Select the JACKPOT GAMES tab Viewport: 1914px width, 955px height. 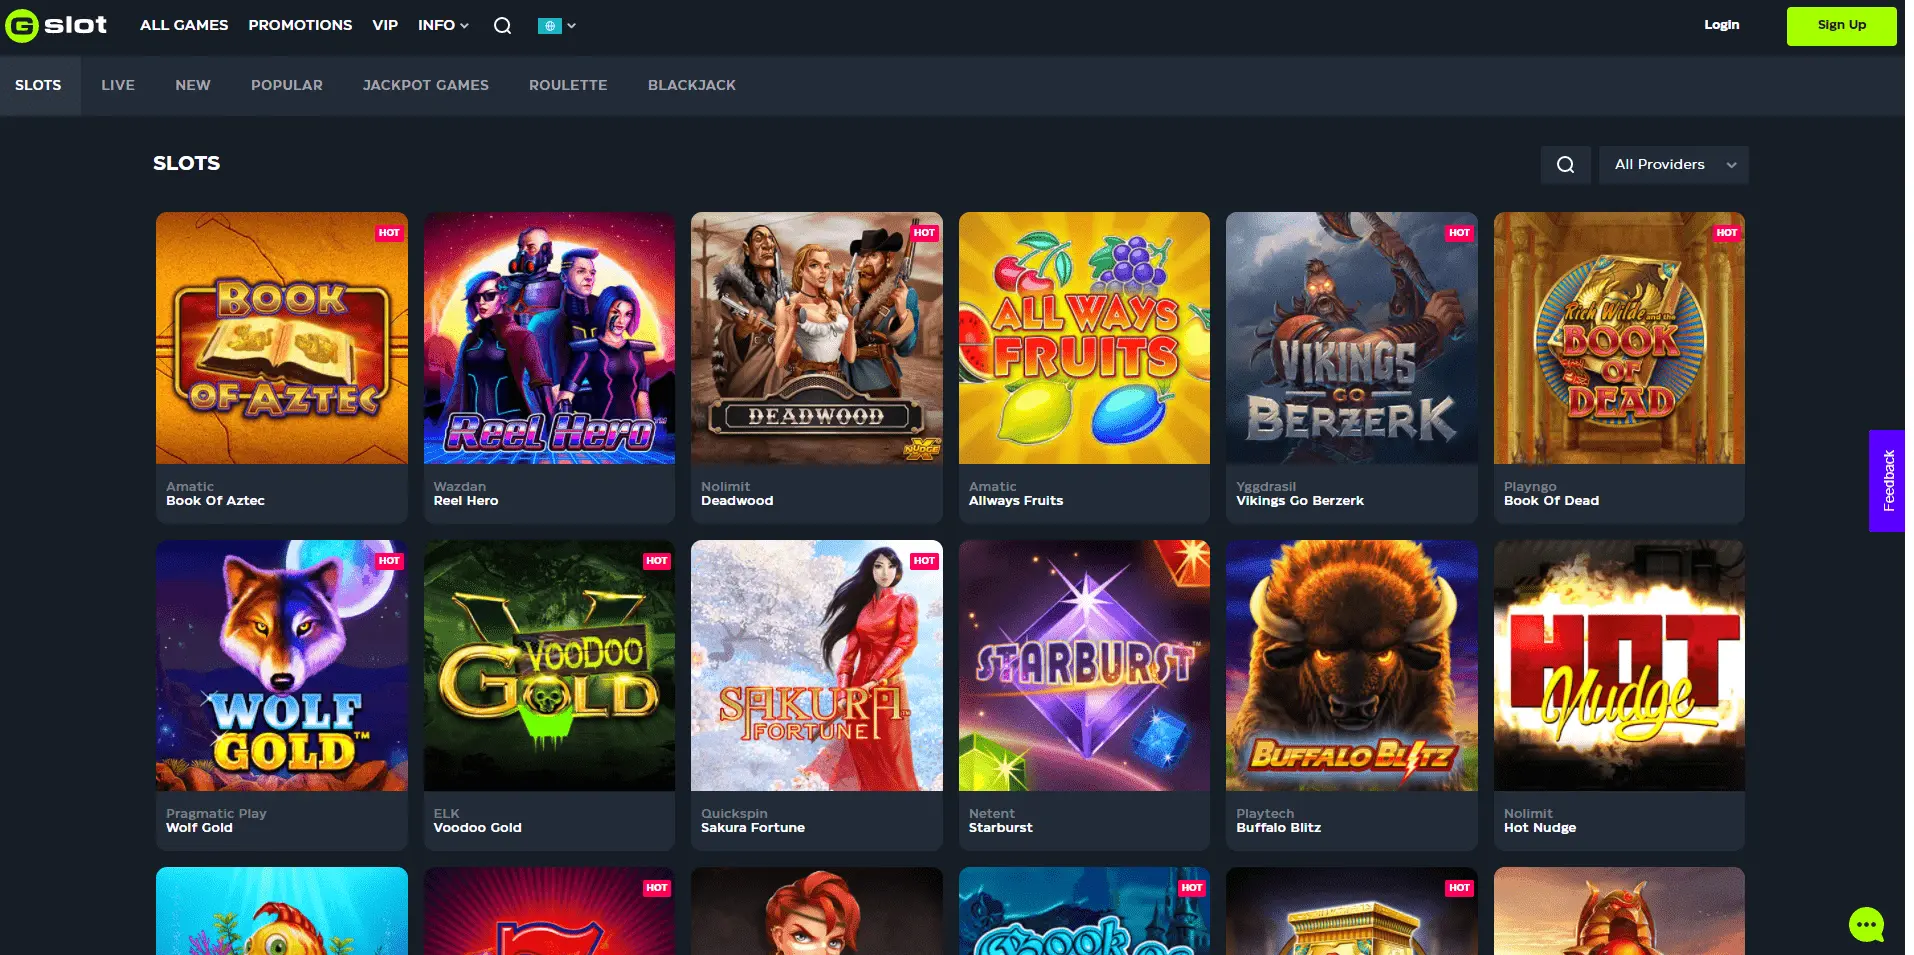[x=425, y=85]
